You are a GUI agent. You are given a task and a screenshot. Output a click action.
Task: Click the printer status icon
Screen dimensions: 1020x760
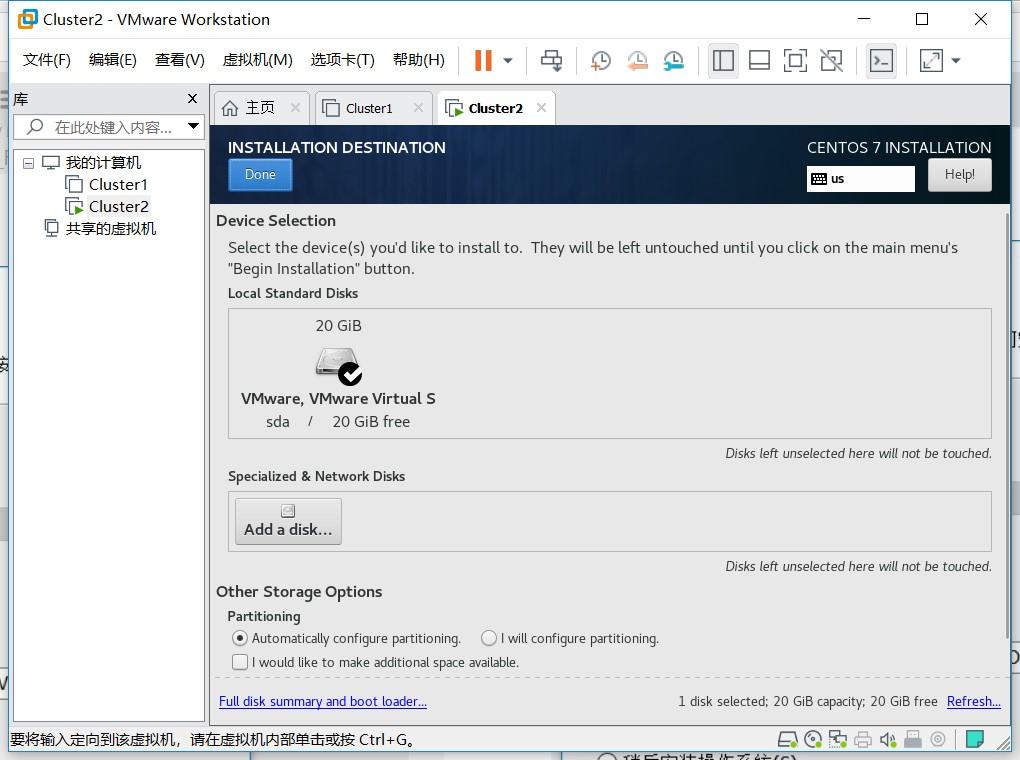click(863, 739)
